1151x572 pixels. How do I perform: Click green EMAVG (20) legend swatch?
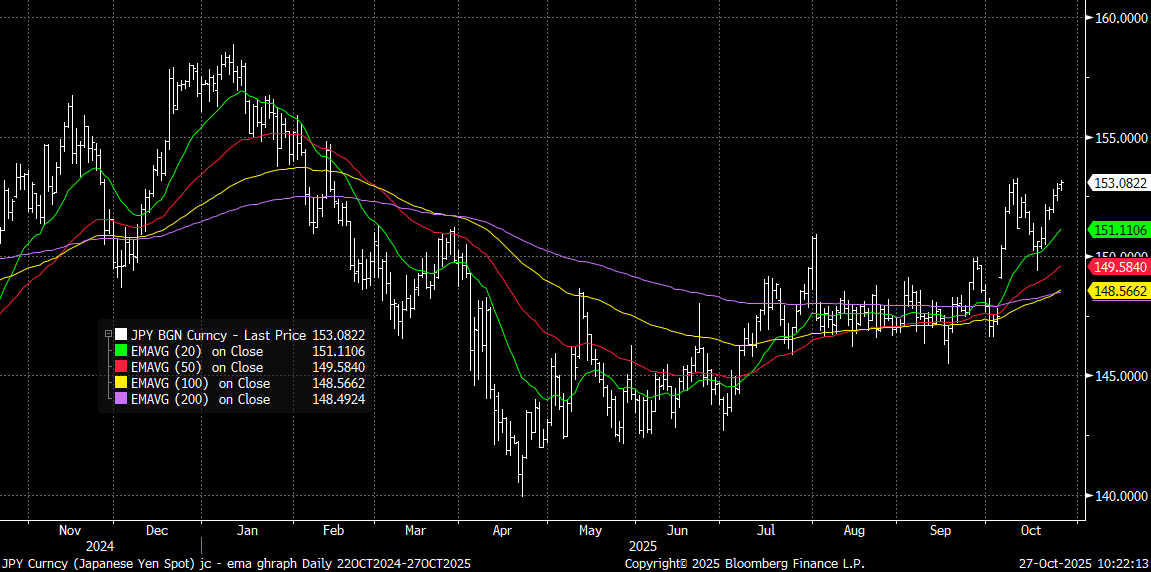tap(121, 351)
